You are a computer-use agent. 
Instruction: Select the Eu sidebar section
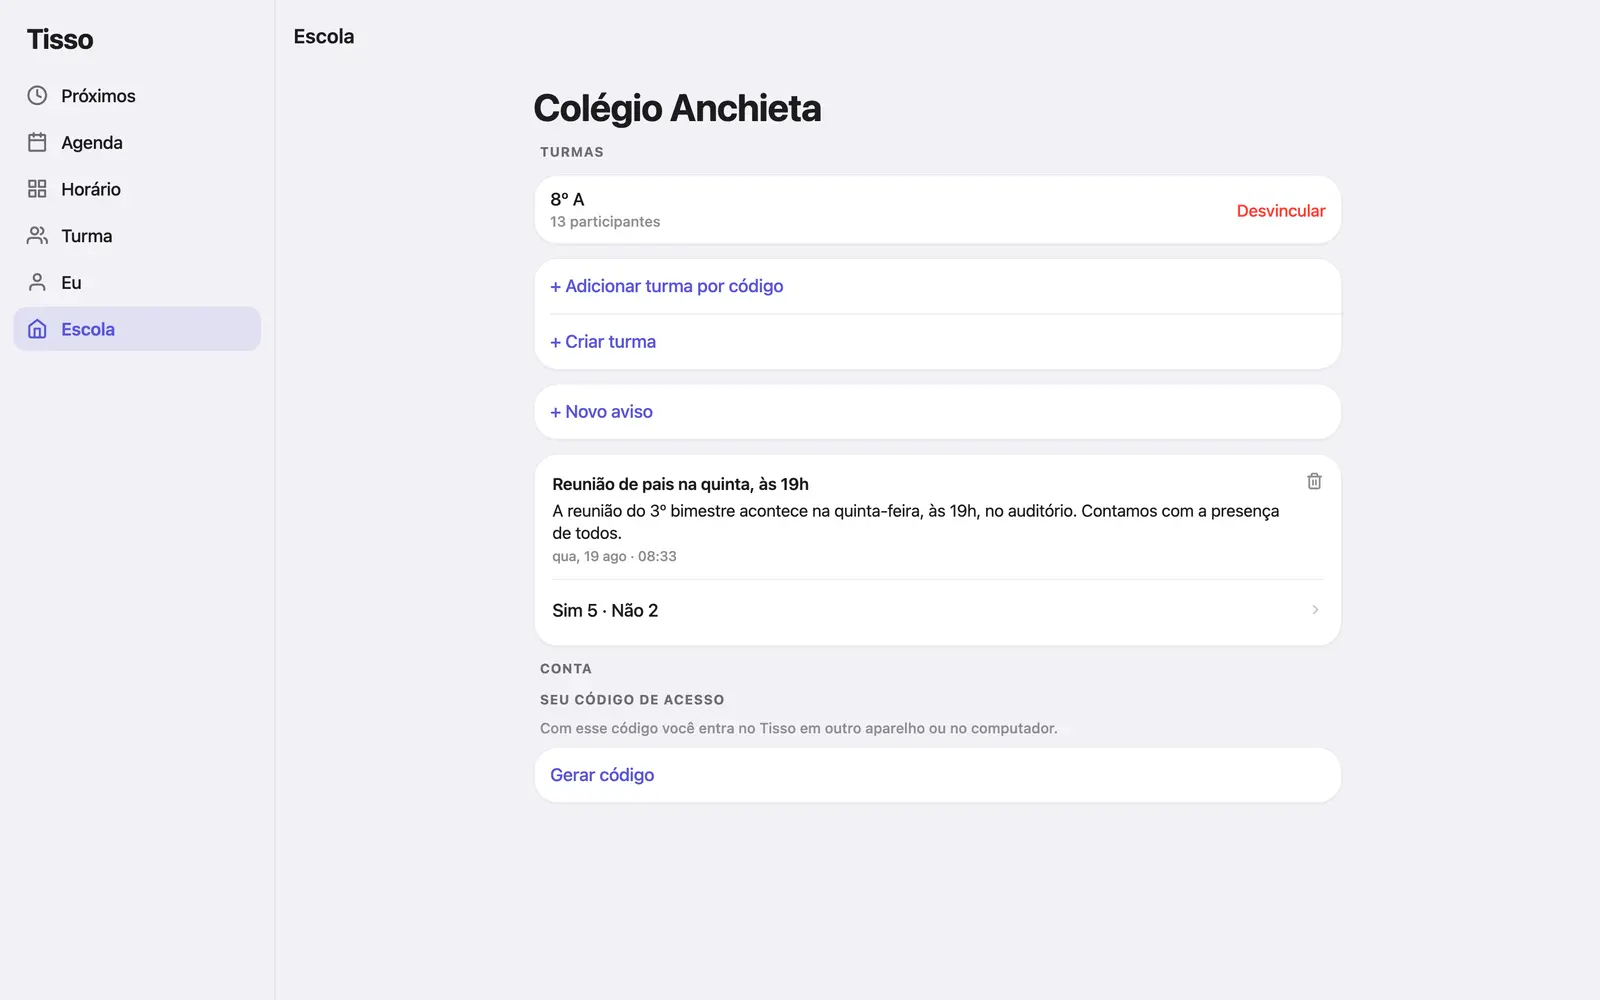[137, 282]
